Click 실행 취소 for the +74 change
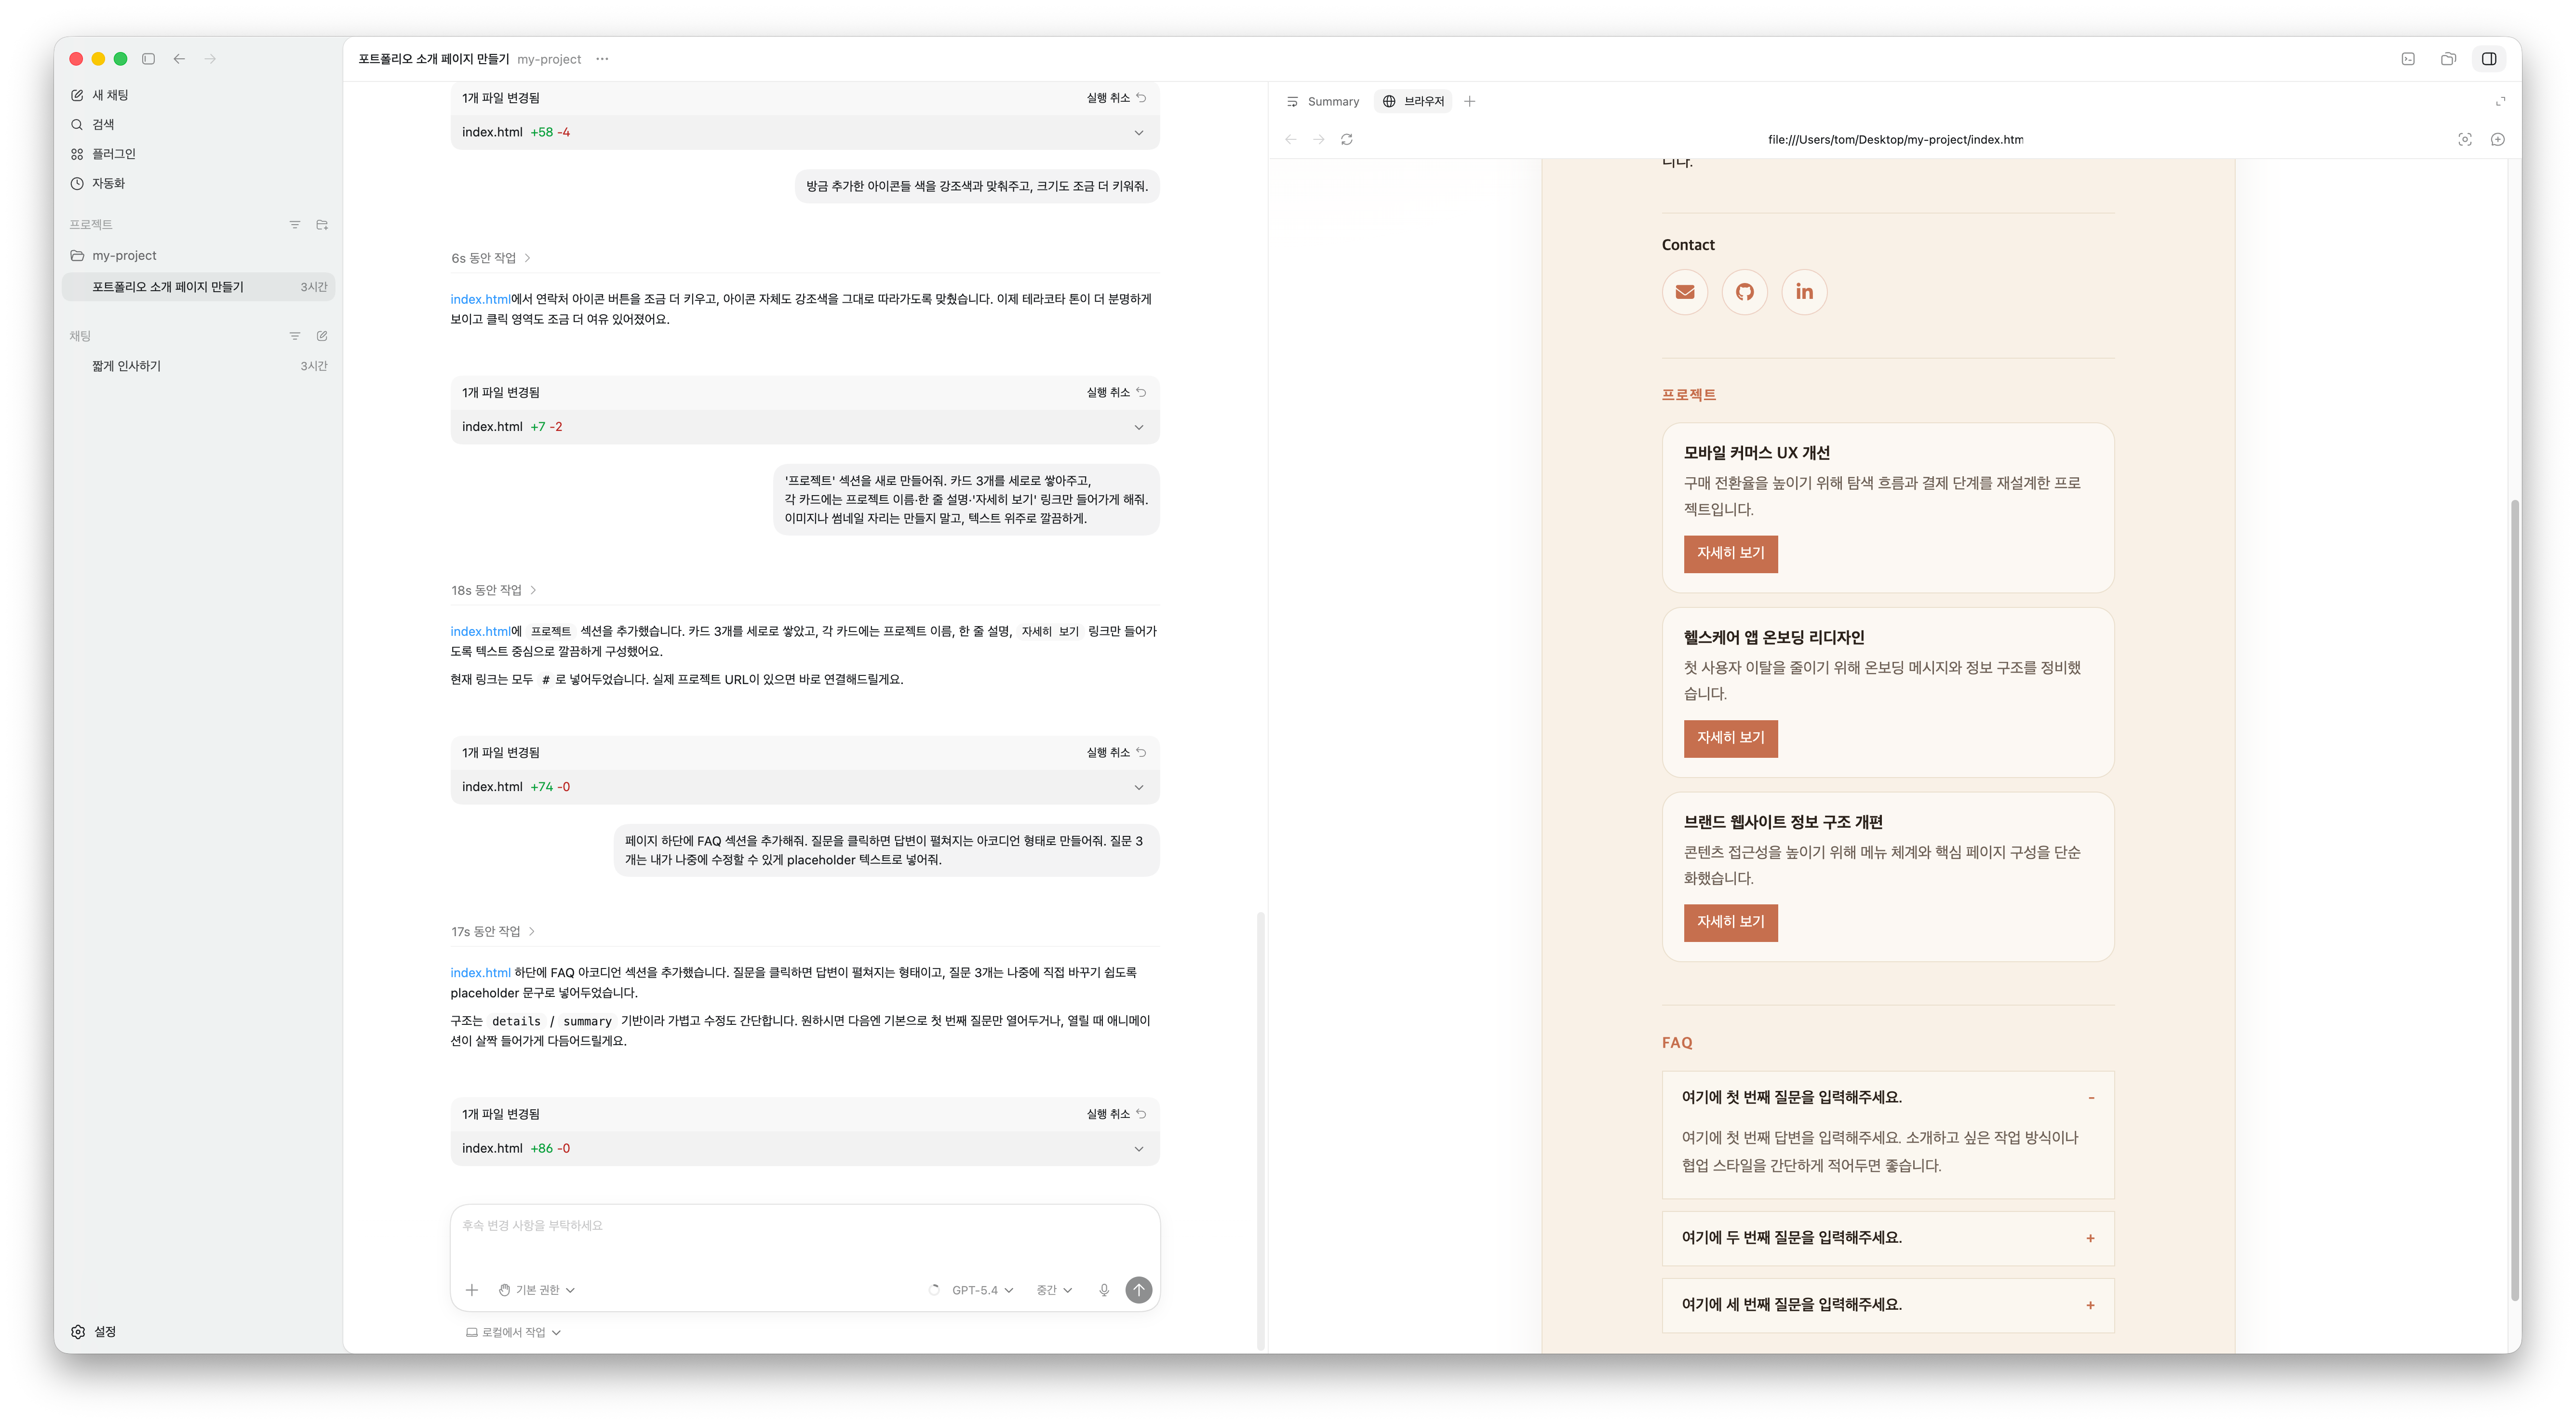2576x1425 pixels. (x=1116, y=753)
